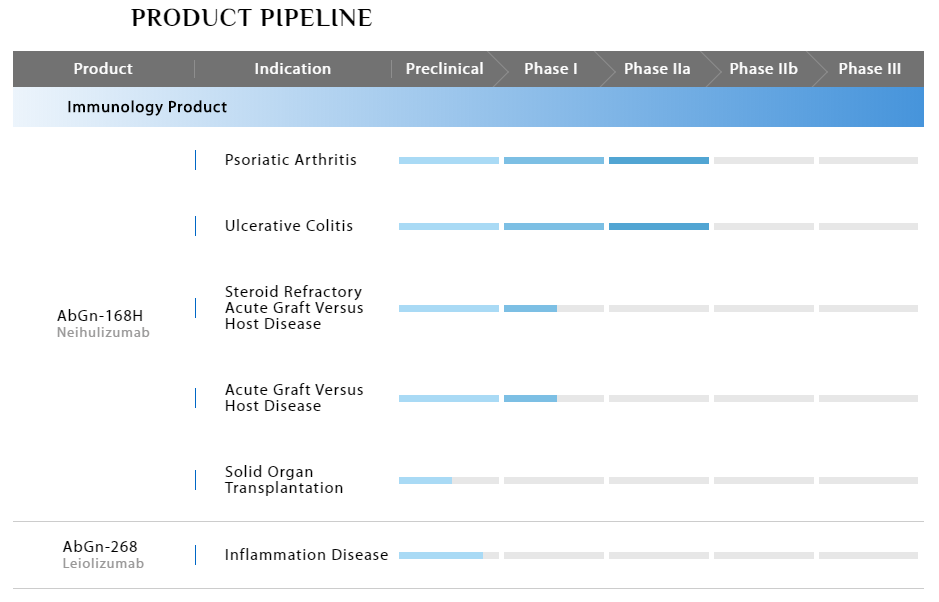Click the Solid Organ Transplantation indication
939x602 pixels.
283,480
